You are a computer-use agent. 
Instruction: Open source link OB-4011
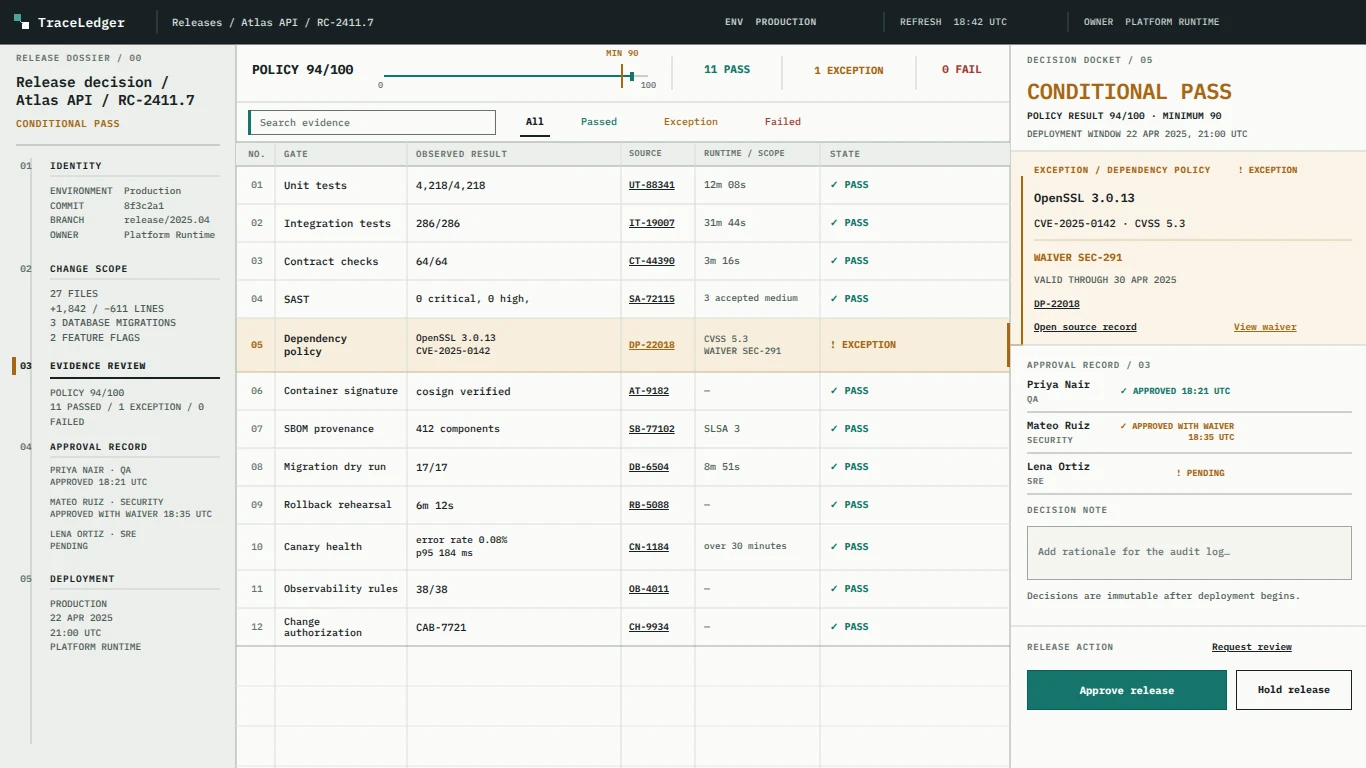649,589
